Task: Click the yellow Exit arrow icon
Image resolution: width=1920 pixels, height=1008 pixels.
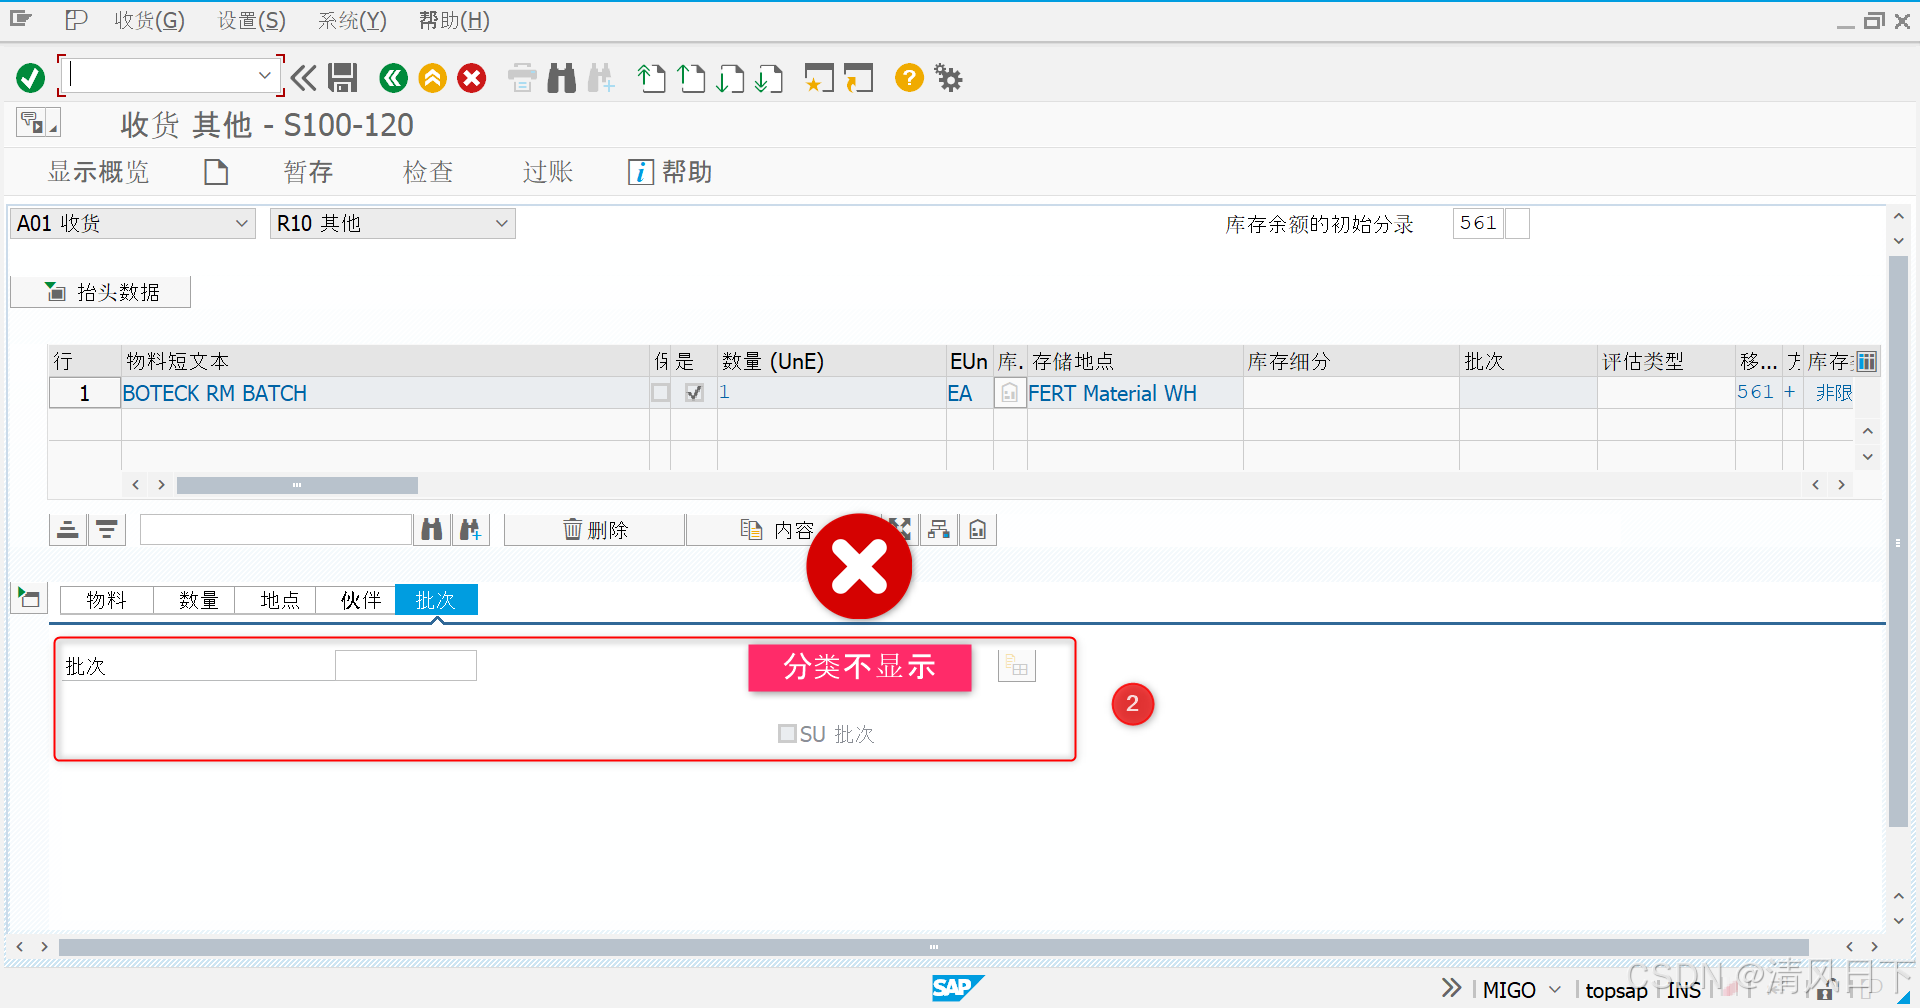Action: (x=432, y=77)
